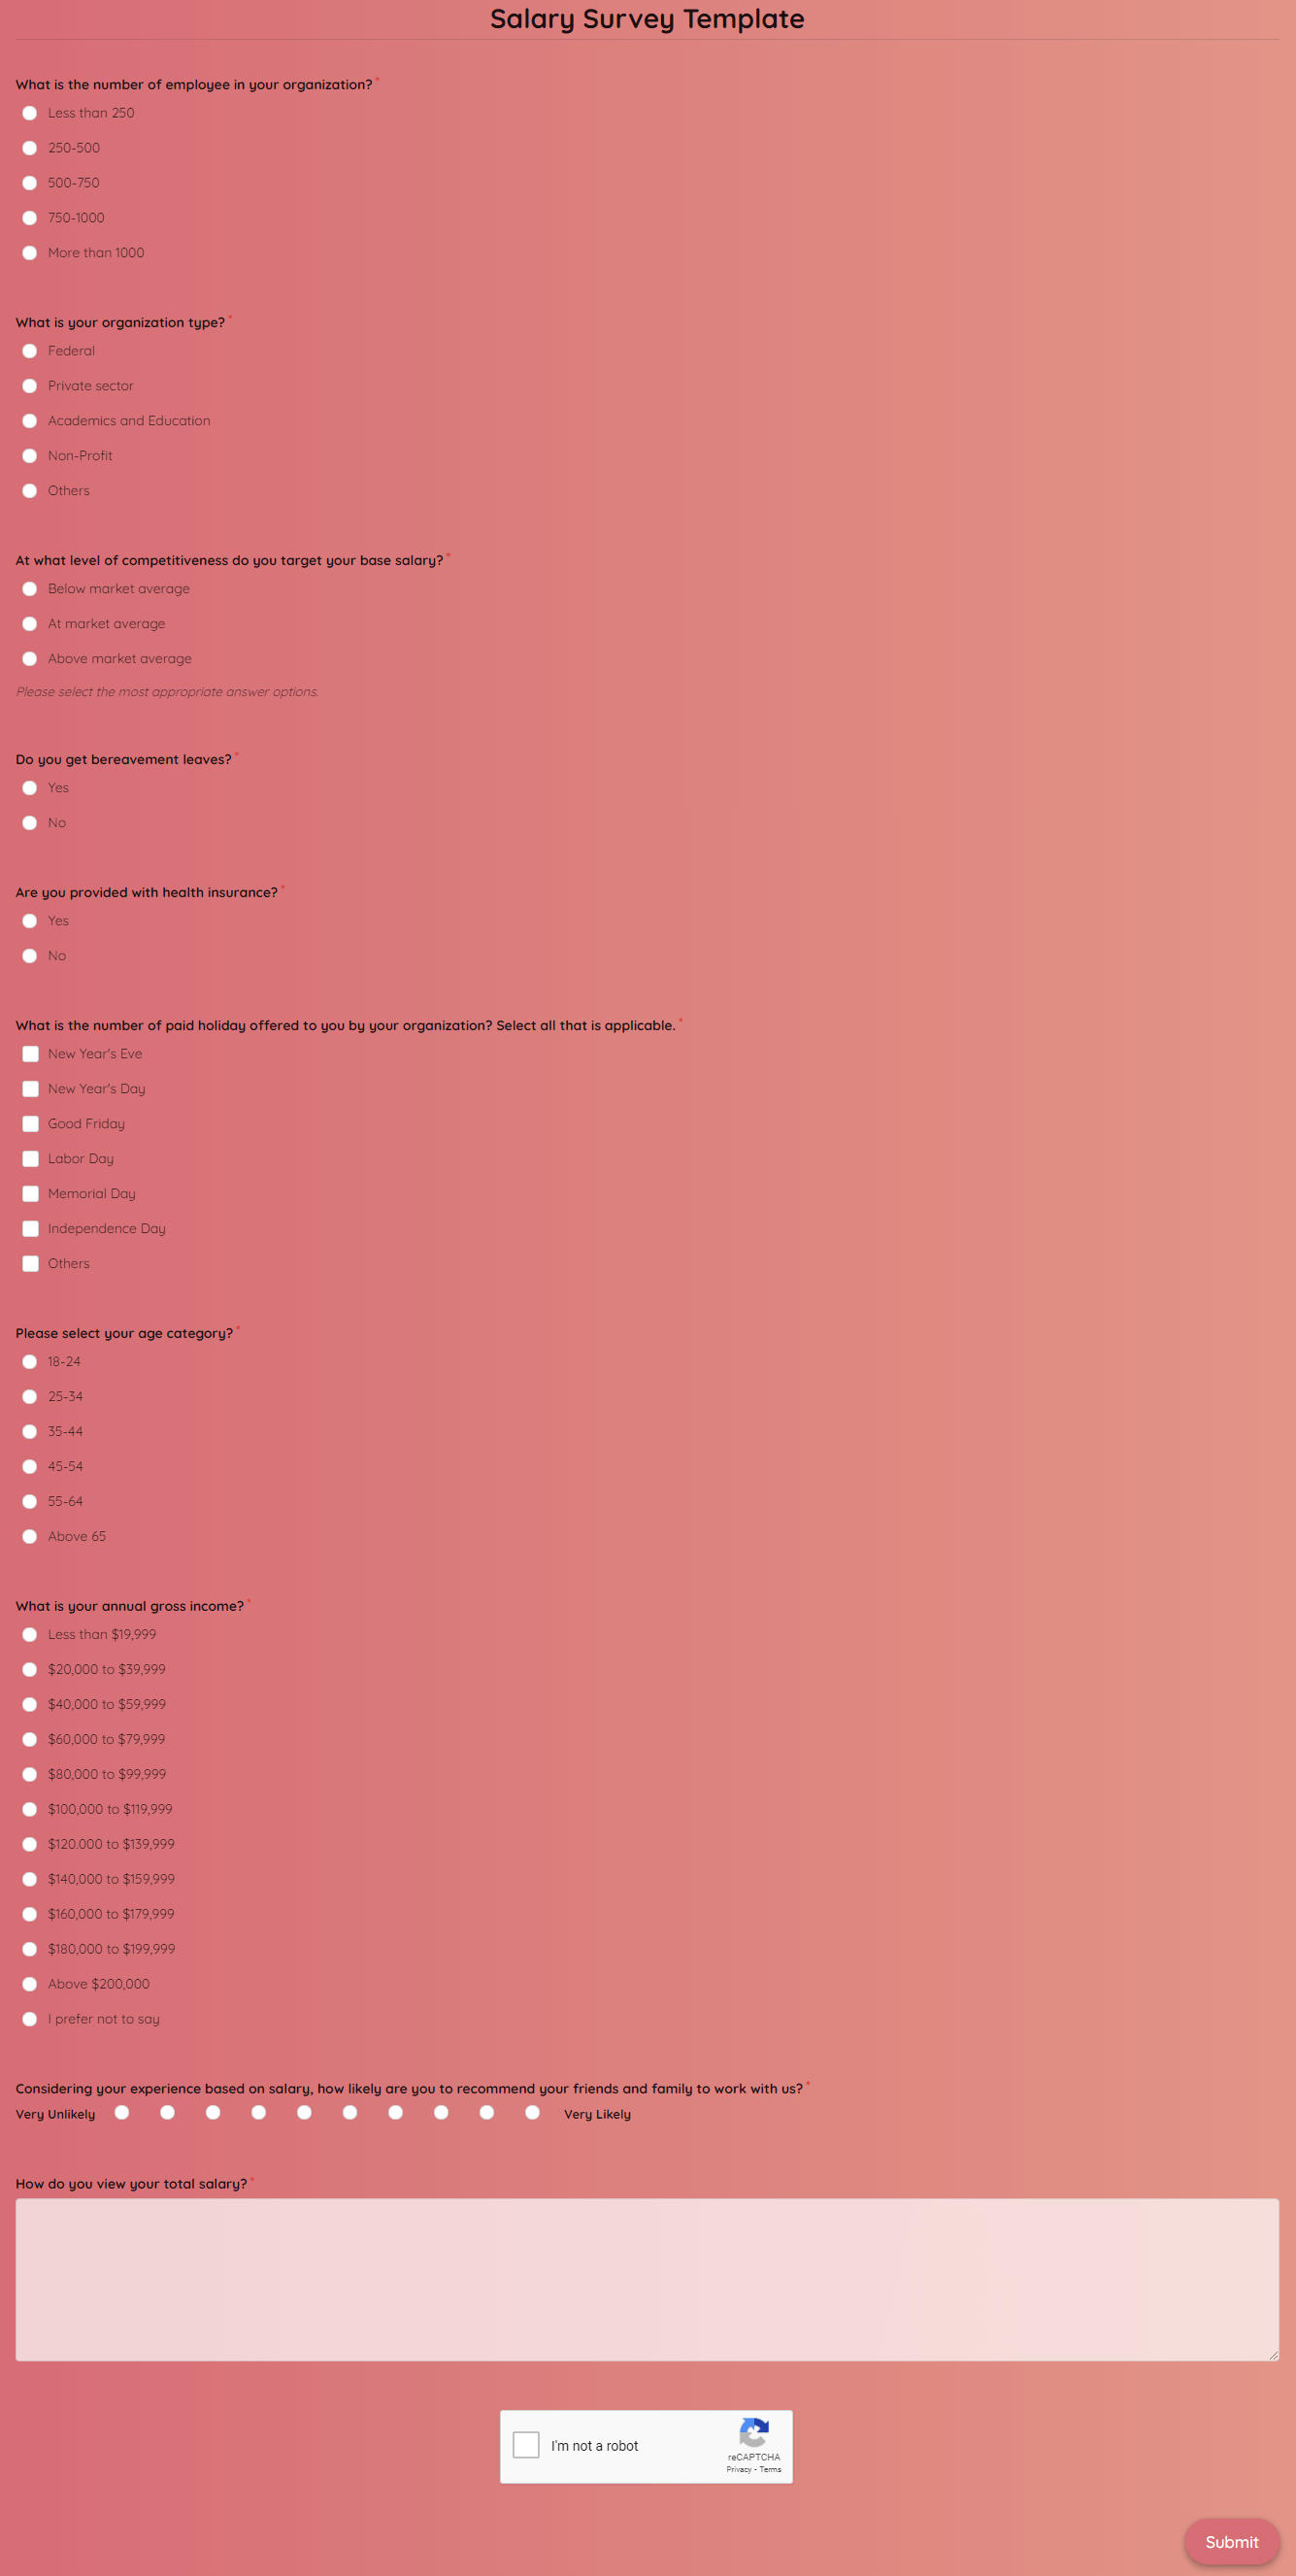The height and width of the screenshot is (2576, 1296).
Task: Select the 55-64 age category
Action: point(30,1502)
